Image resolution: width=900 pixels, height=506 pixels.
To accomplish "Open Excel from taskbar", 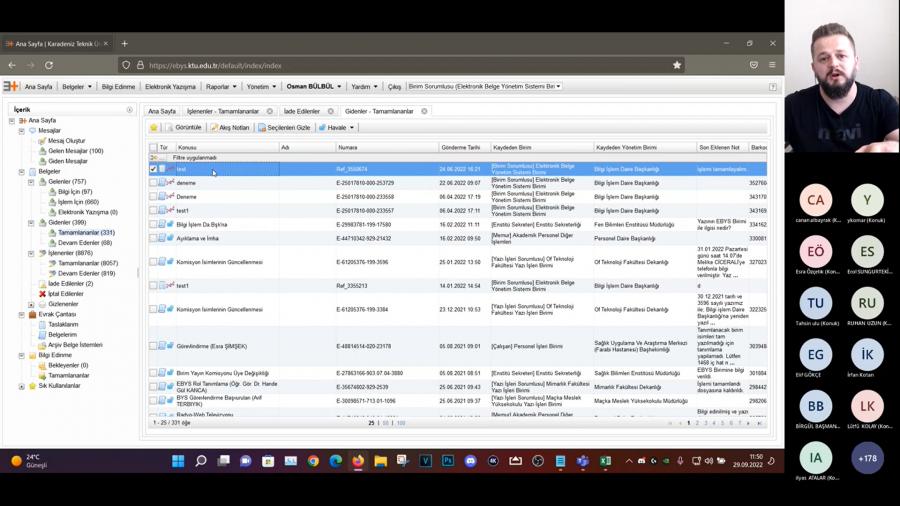I will (x=605, y=461).
